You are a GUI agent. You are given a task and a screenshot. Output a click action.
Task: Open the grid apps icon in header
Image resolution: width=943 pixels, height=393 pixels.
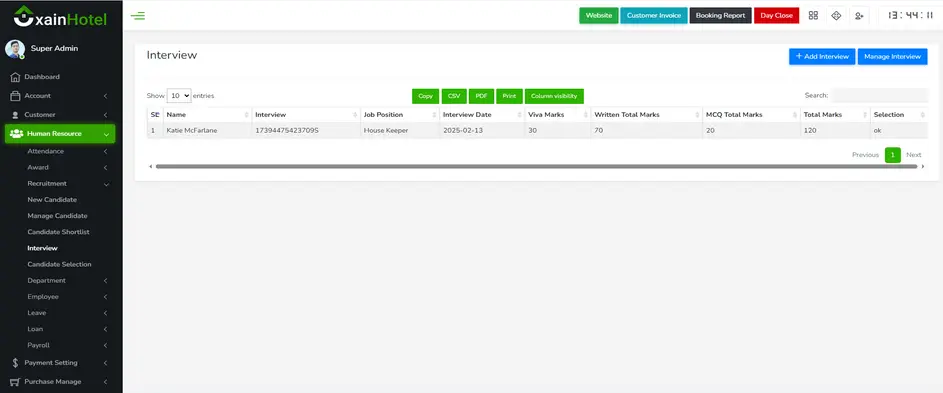tap(813, 16)
